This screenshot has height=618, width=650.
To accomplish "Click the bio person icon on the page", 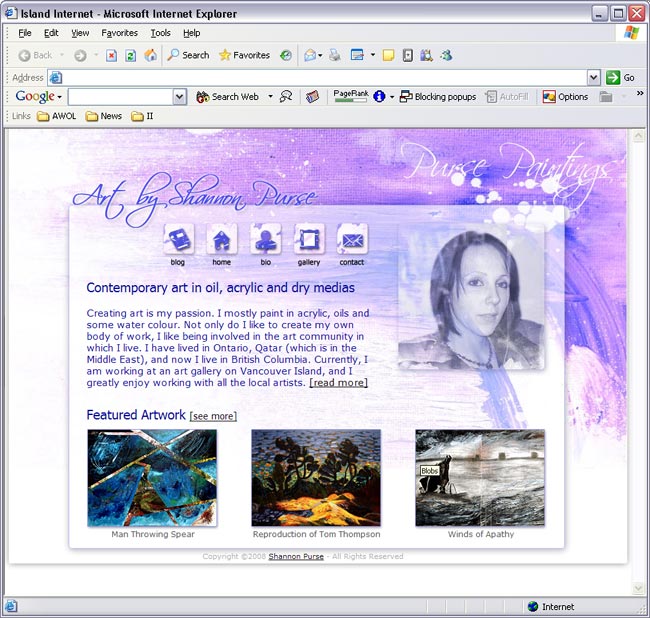I will pos(266,240).
